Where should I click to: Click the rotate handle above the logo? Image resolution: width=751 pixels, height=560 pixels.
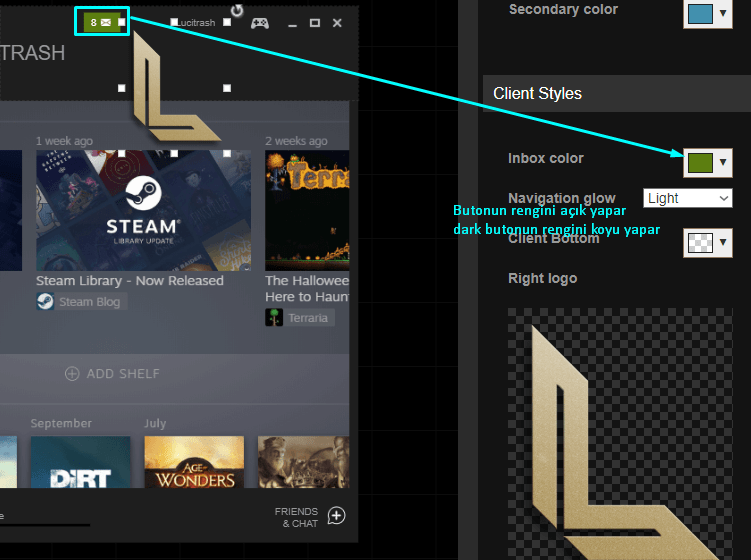[237, 10]
